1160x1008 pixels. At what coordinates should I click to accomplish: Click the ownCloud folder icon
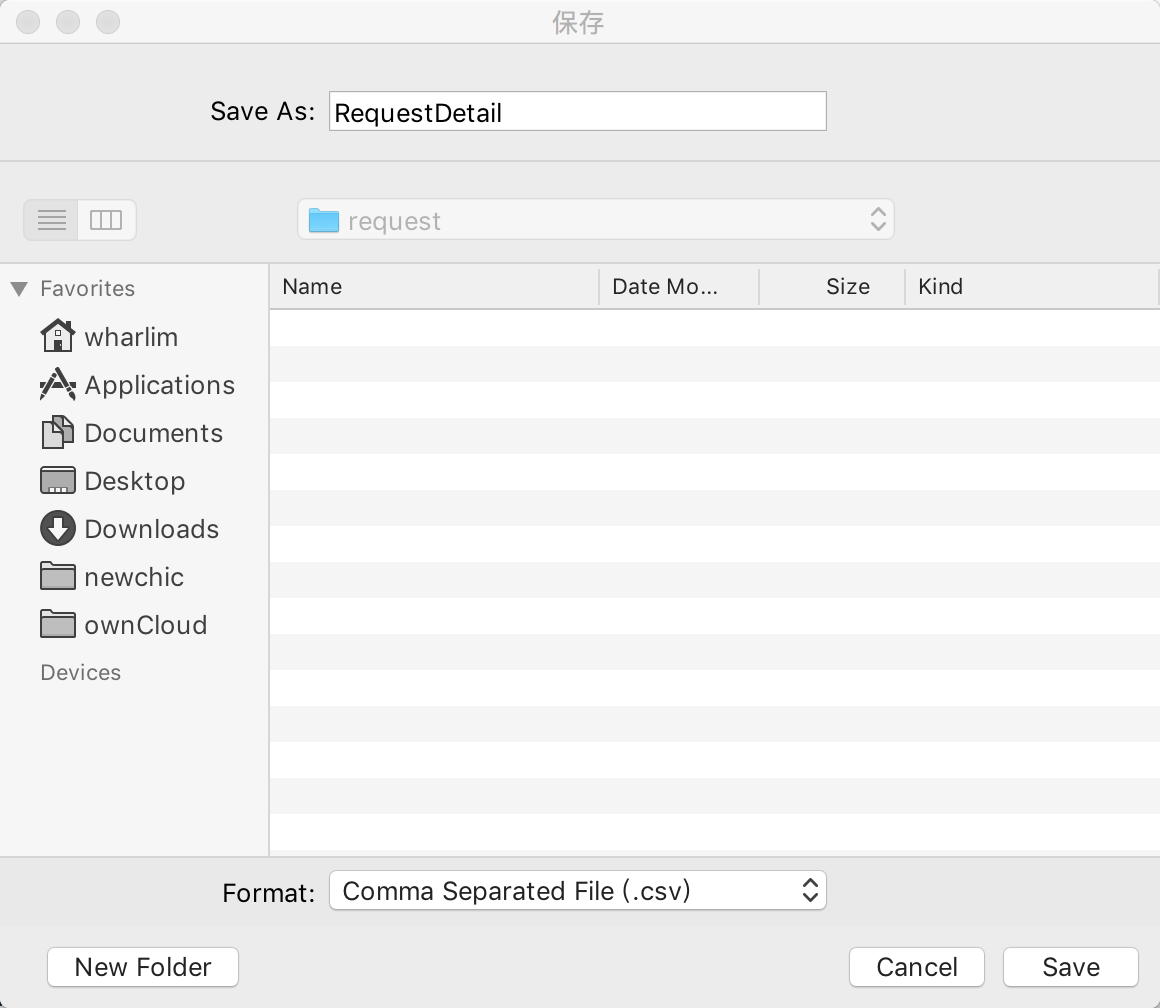tap(58, 625)
